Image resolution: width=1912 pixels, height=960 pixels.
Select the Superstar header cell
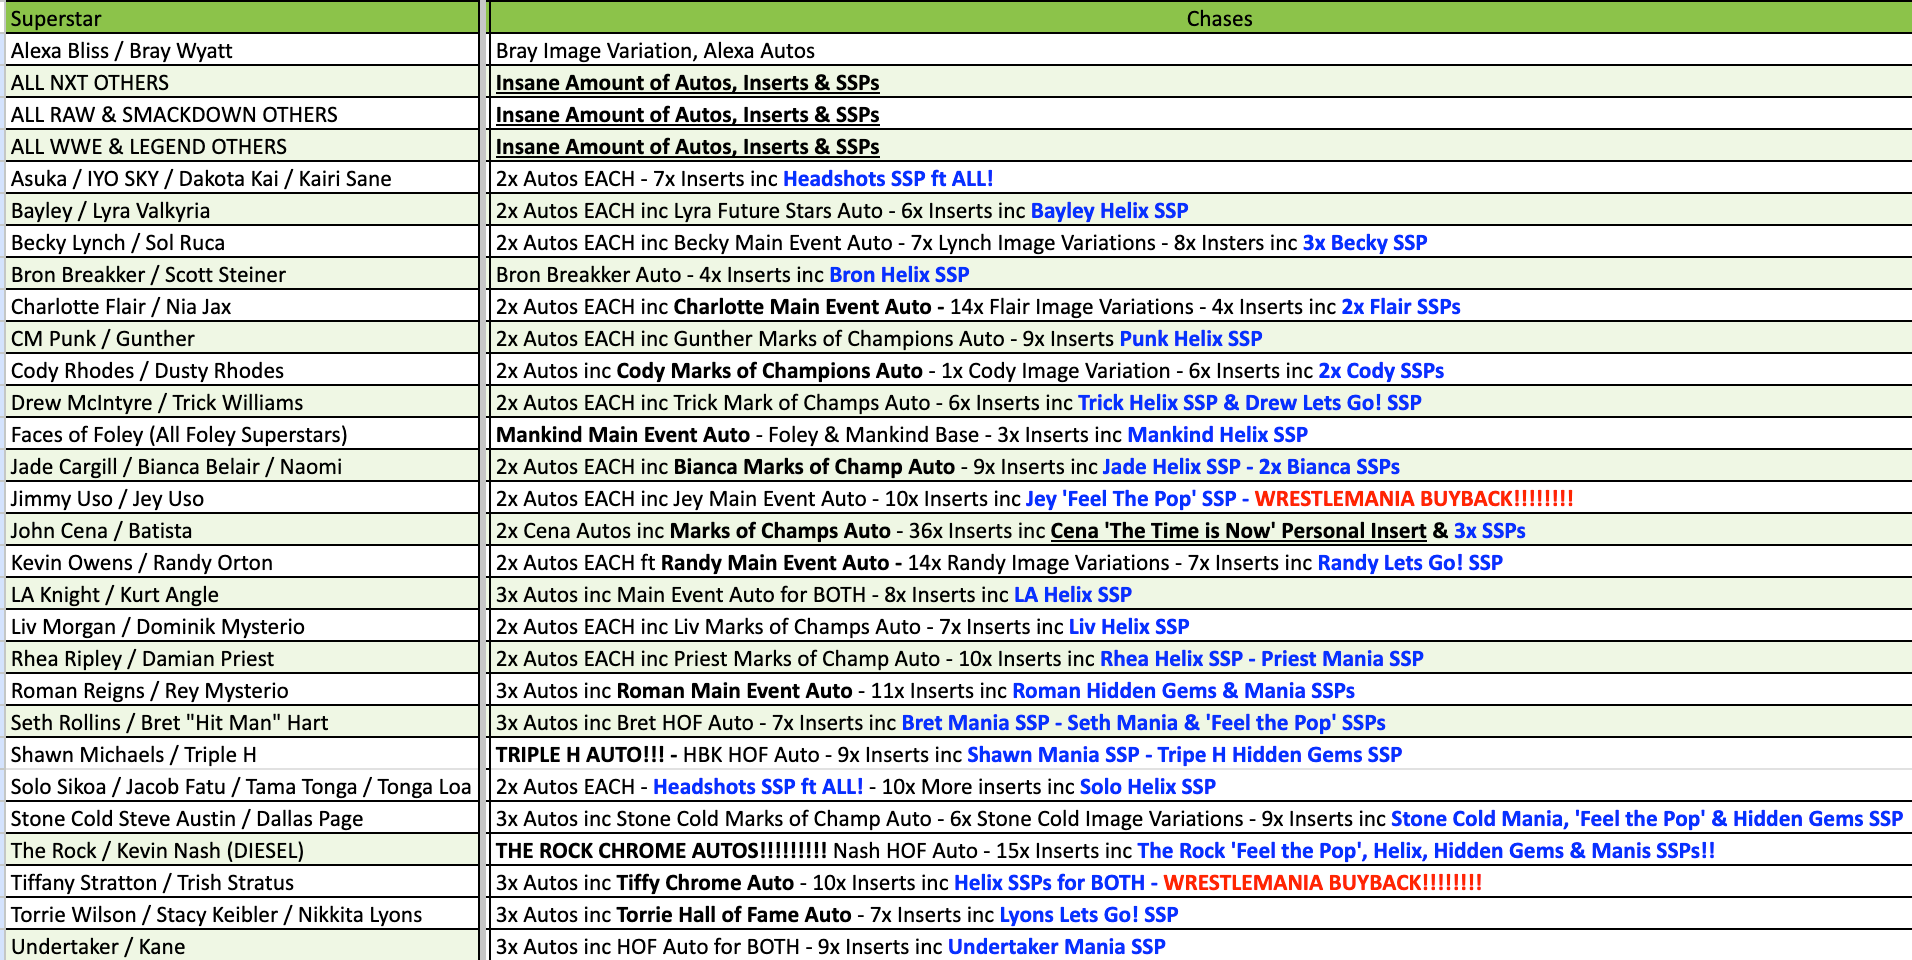point(242,18)
